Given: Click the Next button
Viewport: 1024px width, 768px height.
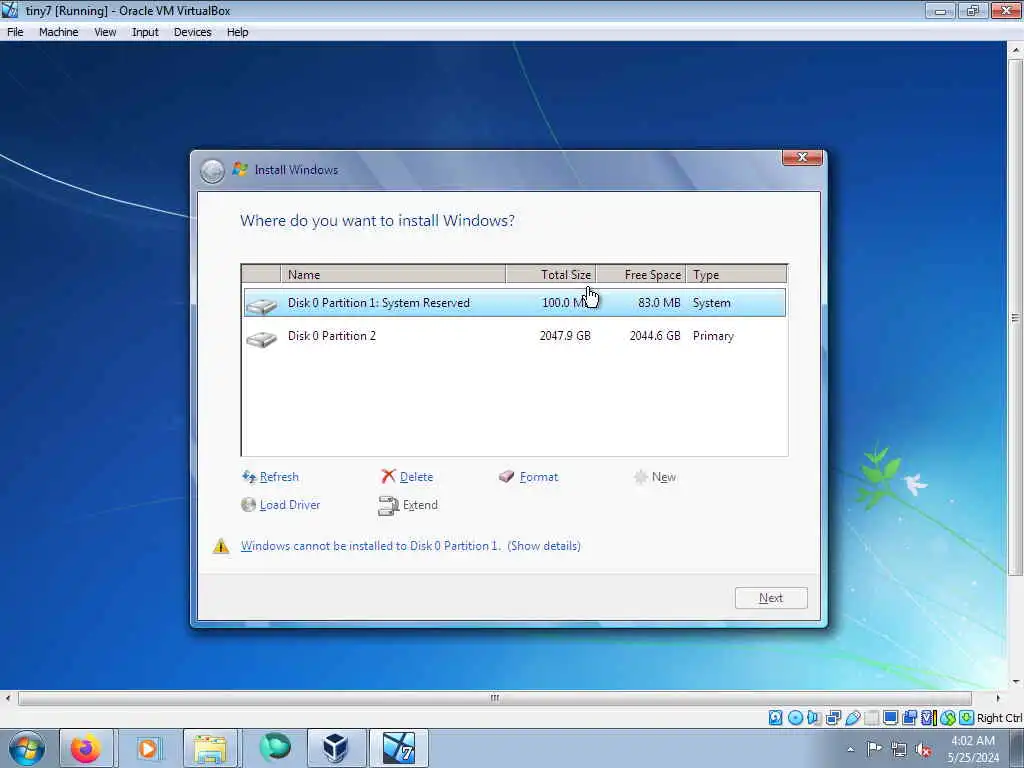Looking at the screenshot, I should pyautogui.click(x=771, y=598).
